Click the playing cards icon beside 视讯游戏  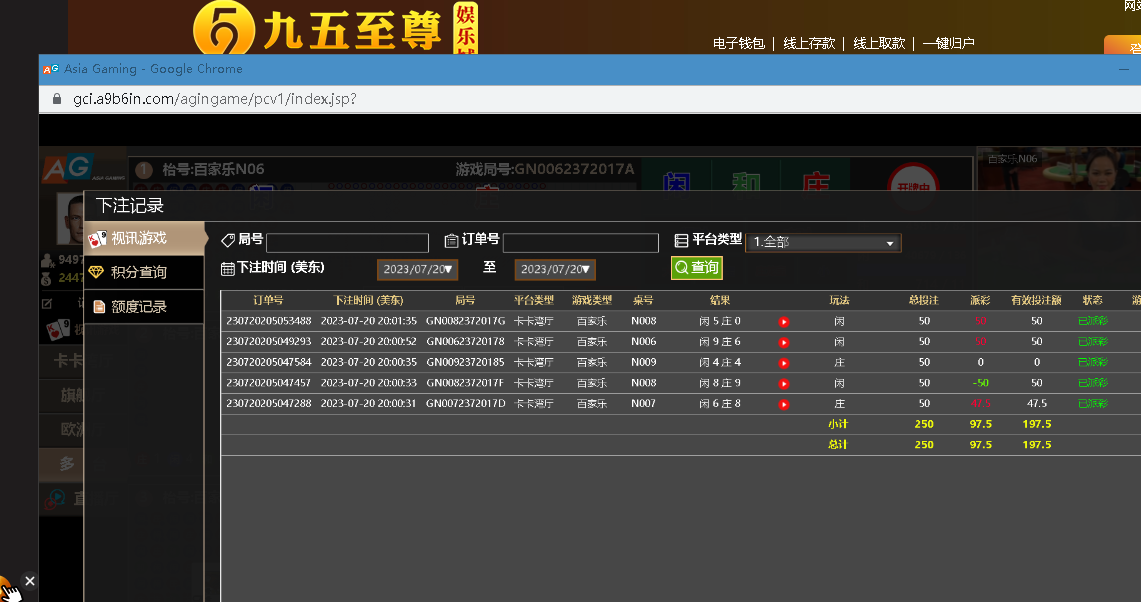pos(98,239)
